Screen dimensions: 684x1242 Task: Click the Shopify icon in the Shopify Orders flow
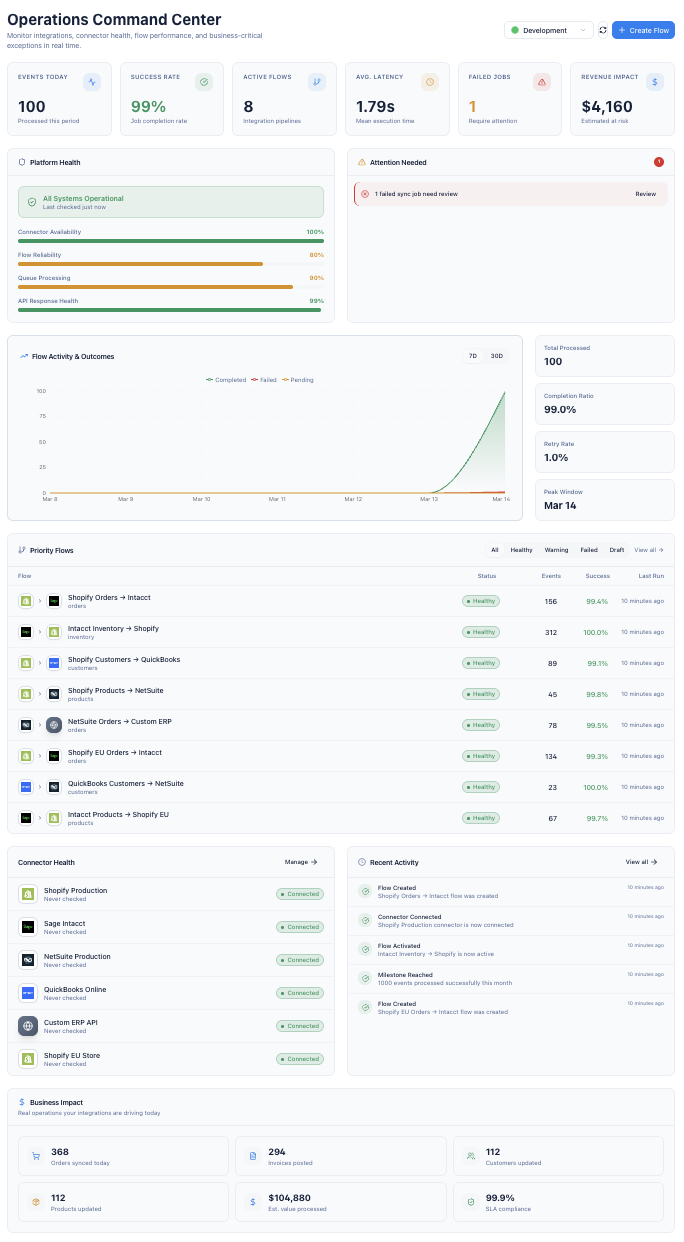27,600
